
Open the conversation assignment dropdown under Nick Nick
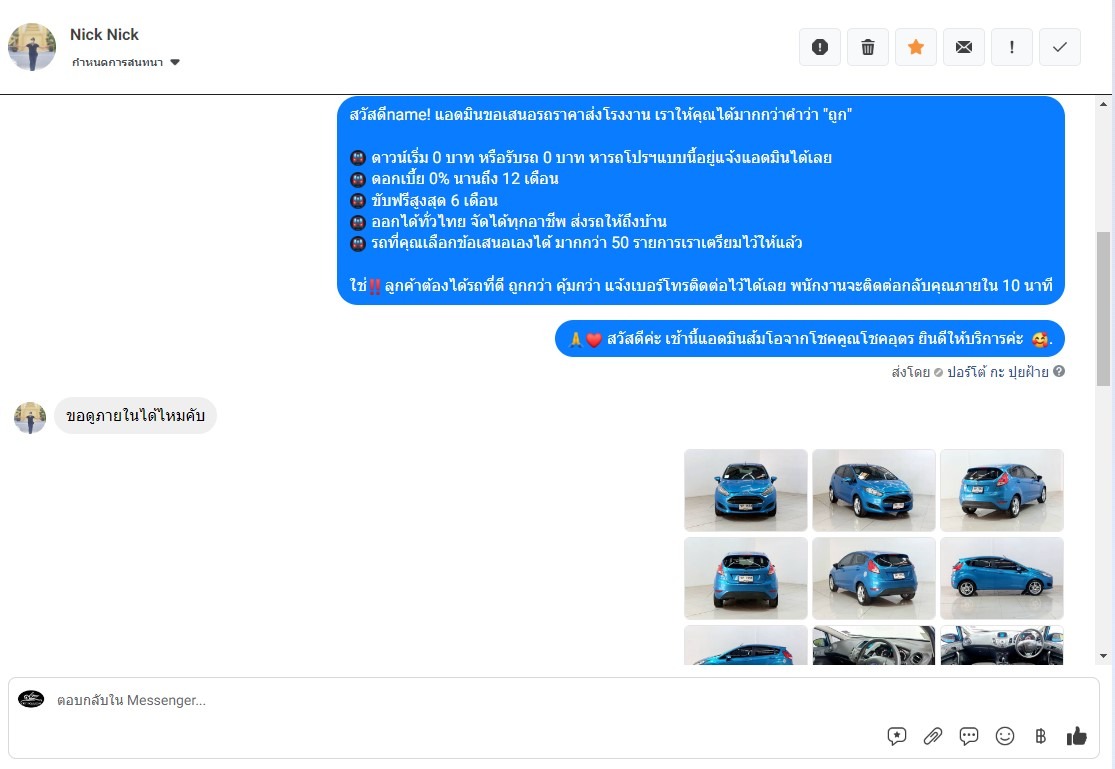(126, 63)
